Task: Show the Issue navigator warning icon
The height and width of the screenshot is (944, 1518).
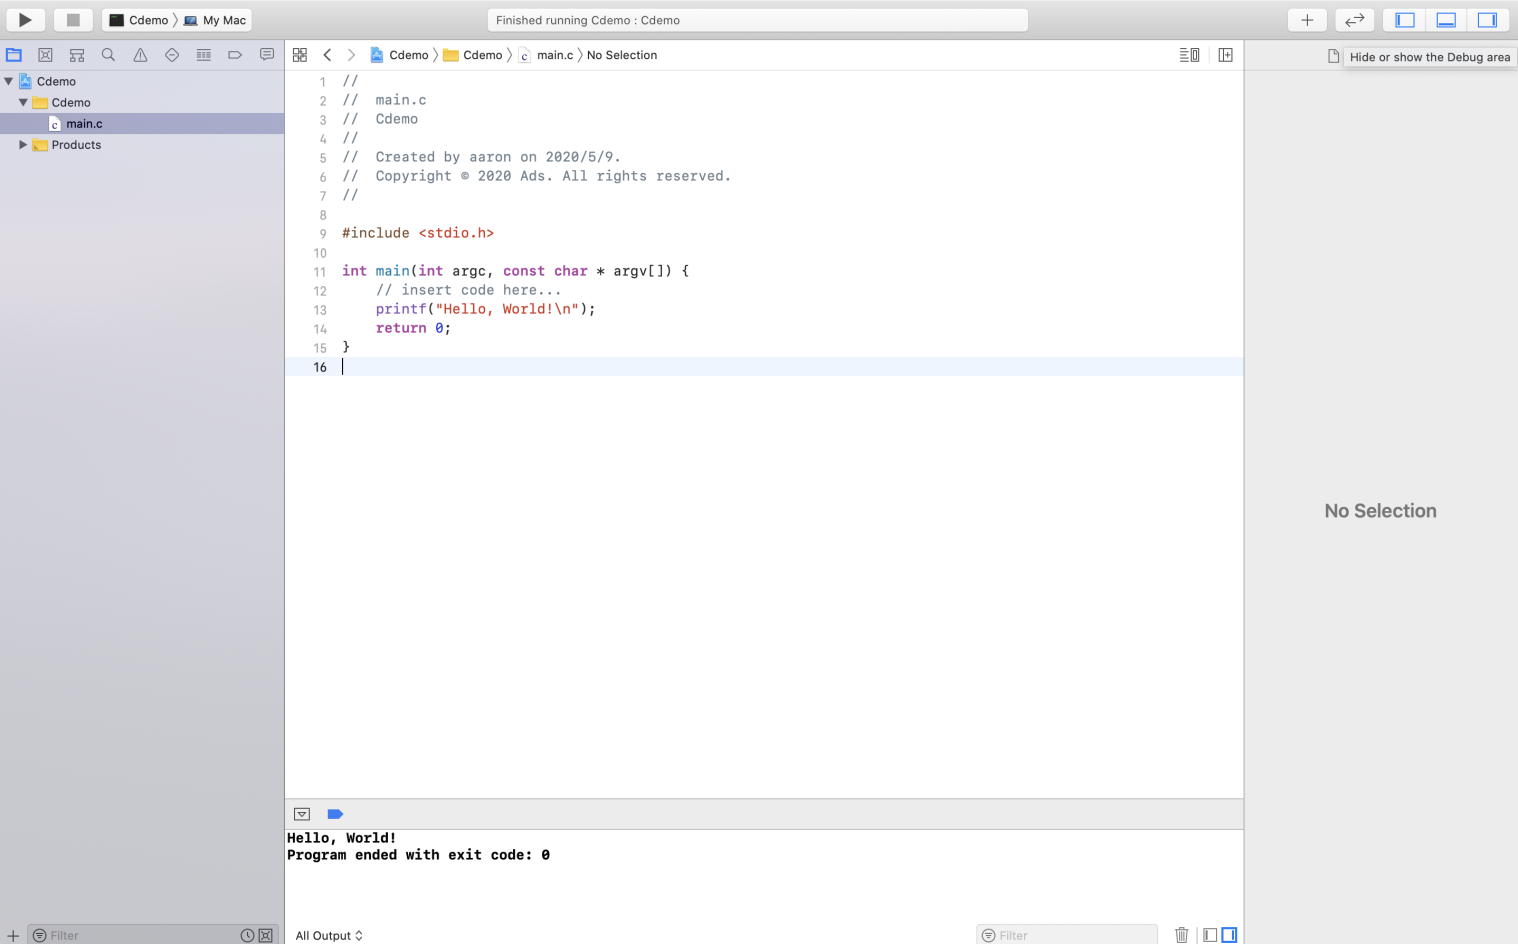Action: click(x=140, y=55)
